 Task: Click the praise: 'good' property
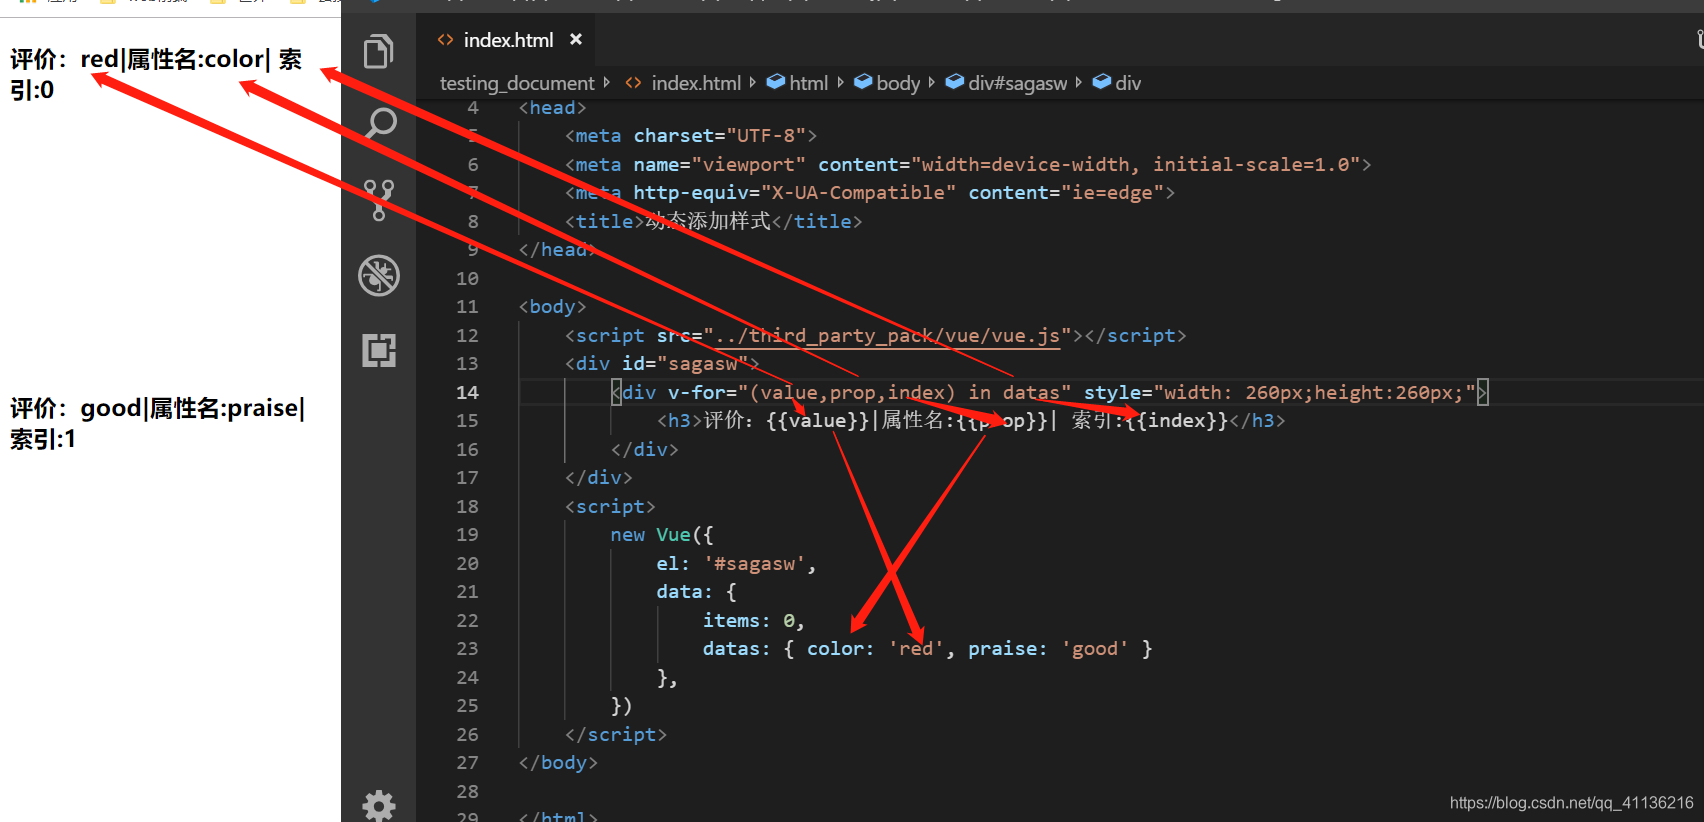coord(1048,649)
